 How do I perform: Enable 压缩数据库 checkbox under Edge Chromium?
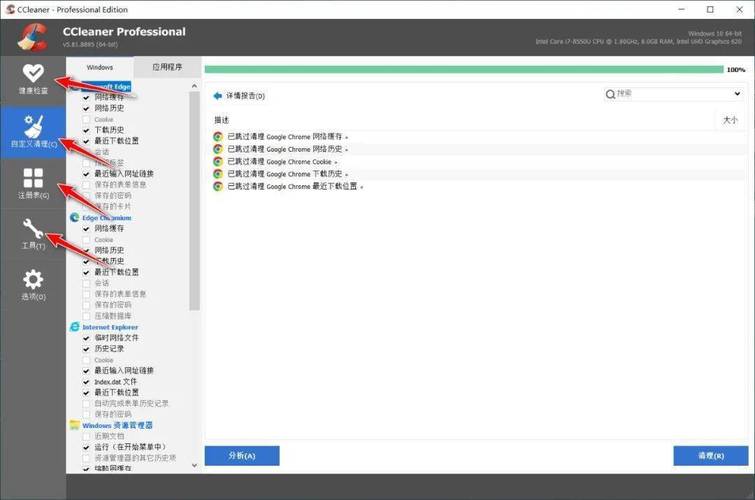[86, 316]
